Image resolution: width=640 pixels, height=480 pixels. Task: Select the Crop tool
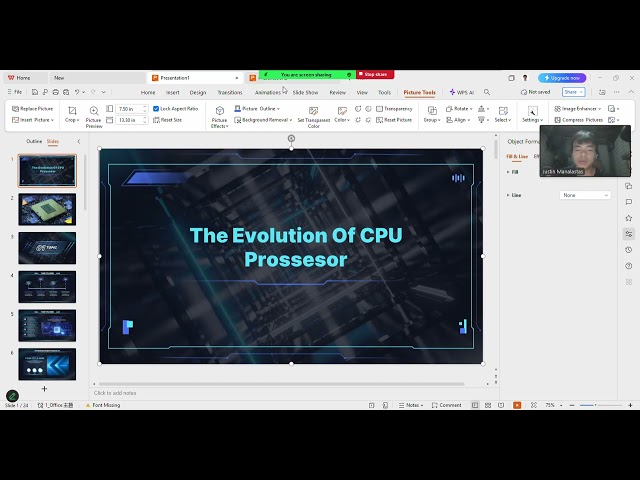tap(72, 113)
